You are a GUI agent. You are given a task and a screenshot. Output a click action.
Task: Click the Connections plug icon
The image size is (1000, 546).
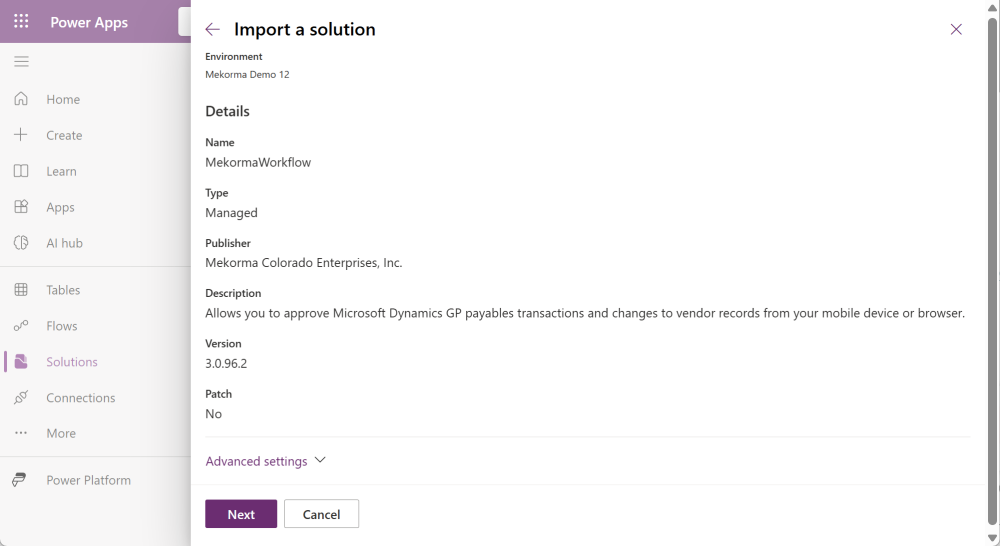click(x=21, y=398)
